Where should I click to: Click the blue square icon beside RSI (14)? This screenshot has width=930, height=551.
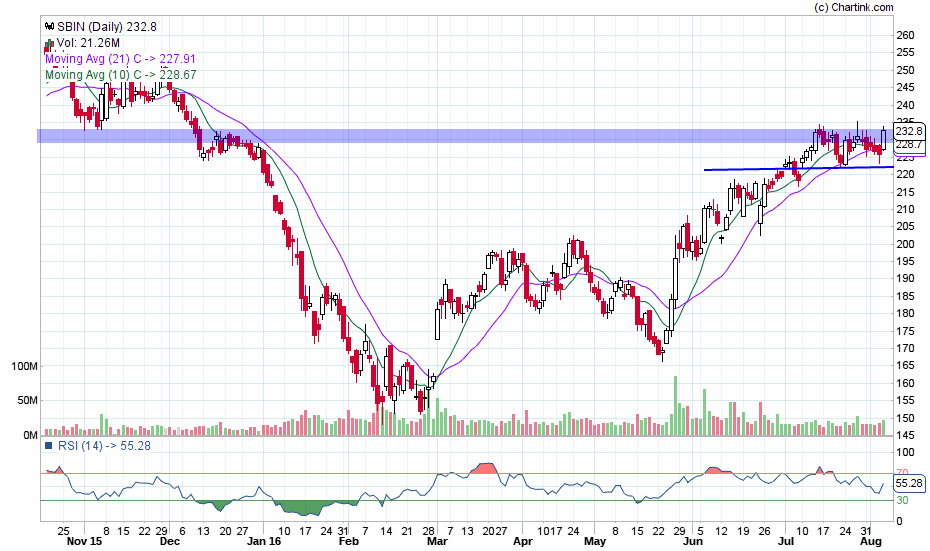click(47, 447)
